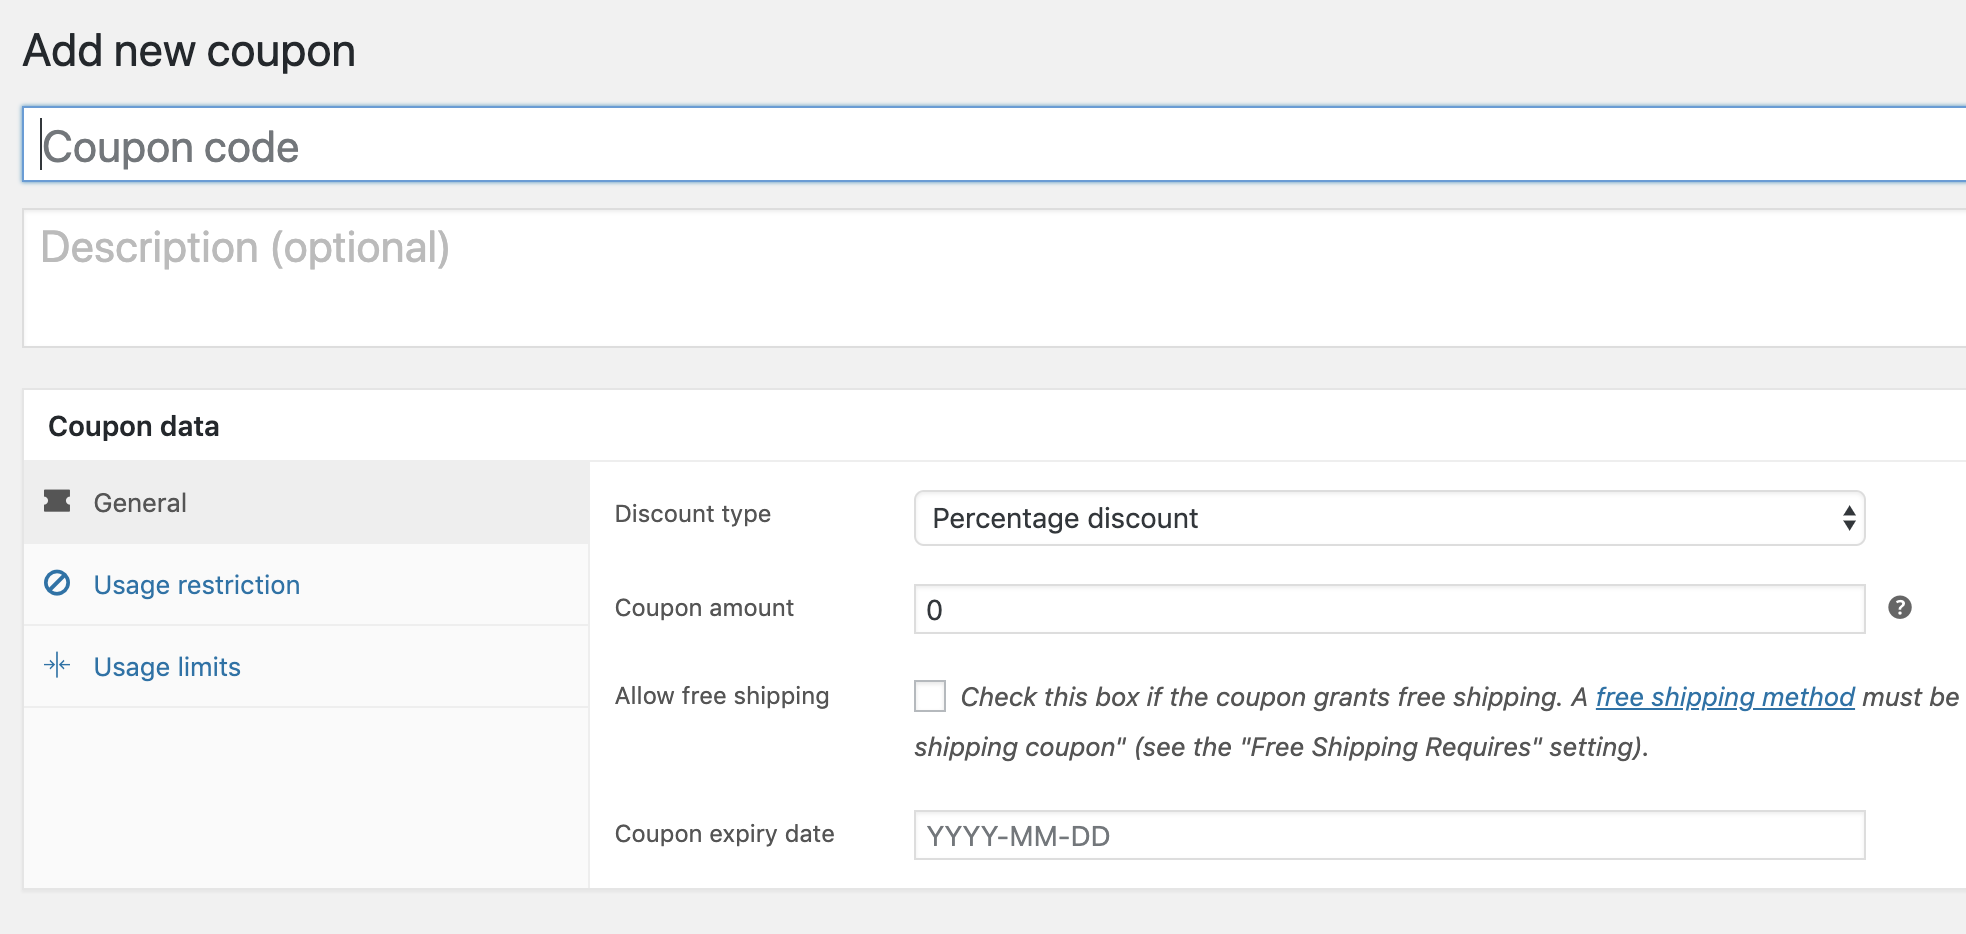Click the Coupon expiry date field

coord(1388,835)
